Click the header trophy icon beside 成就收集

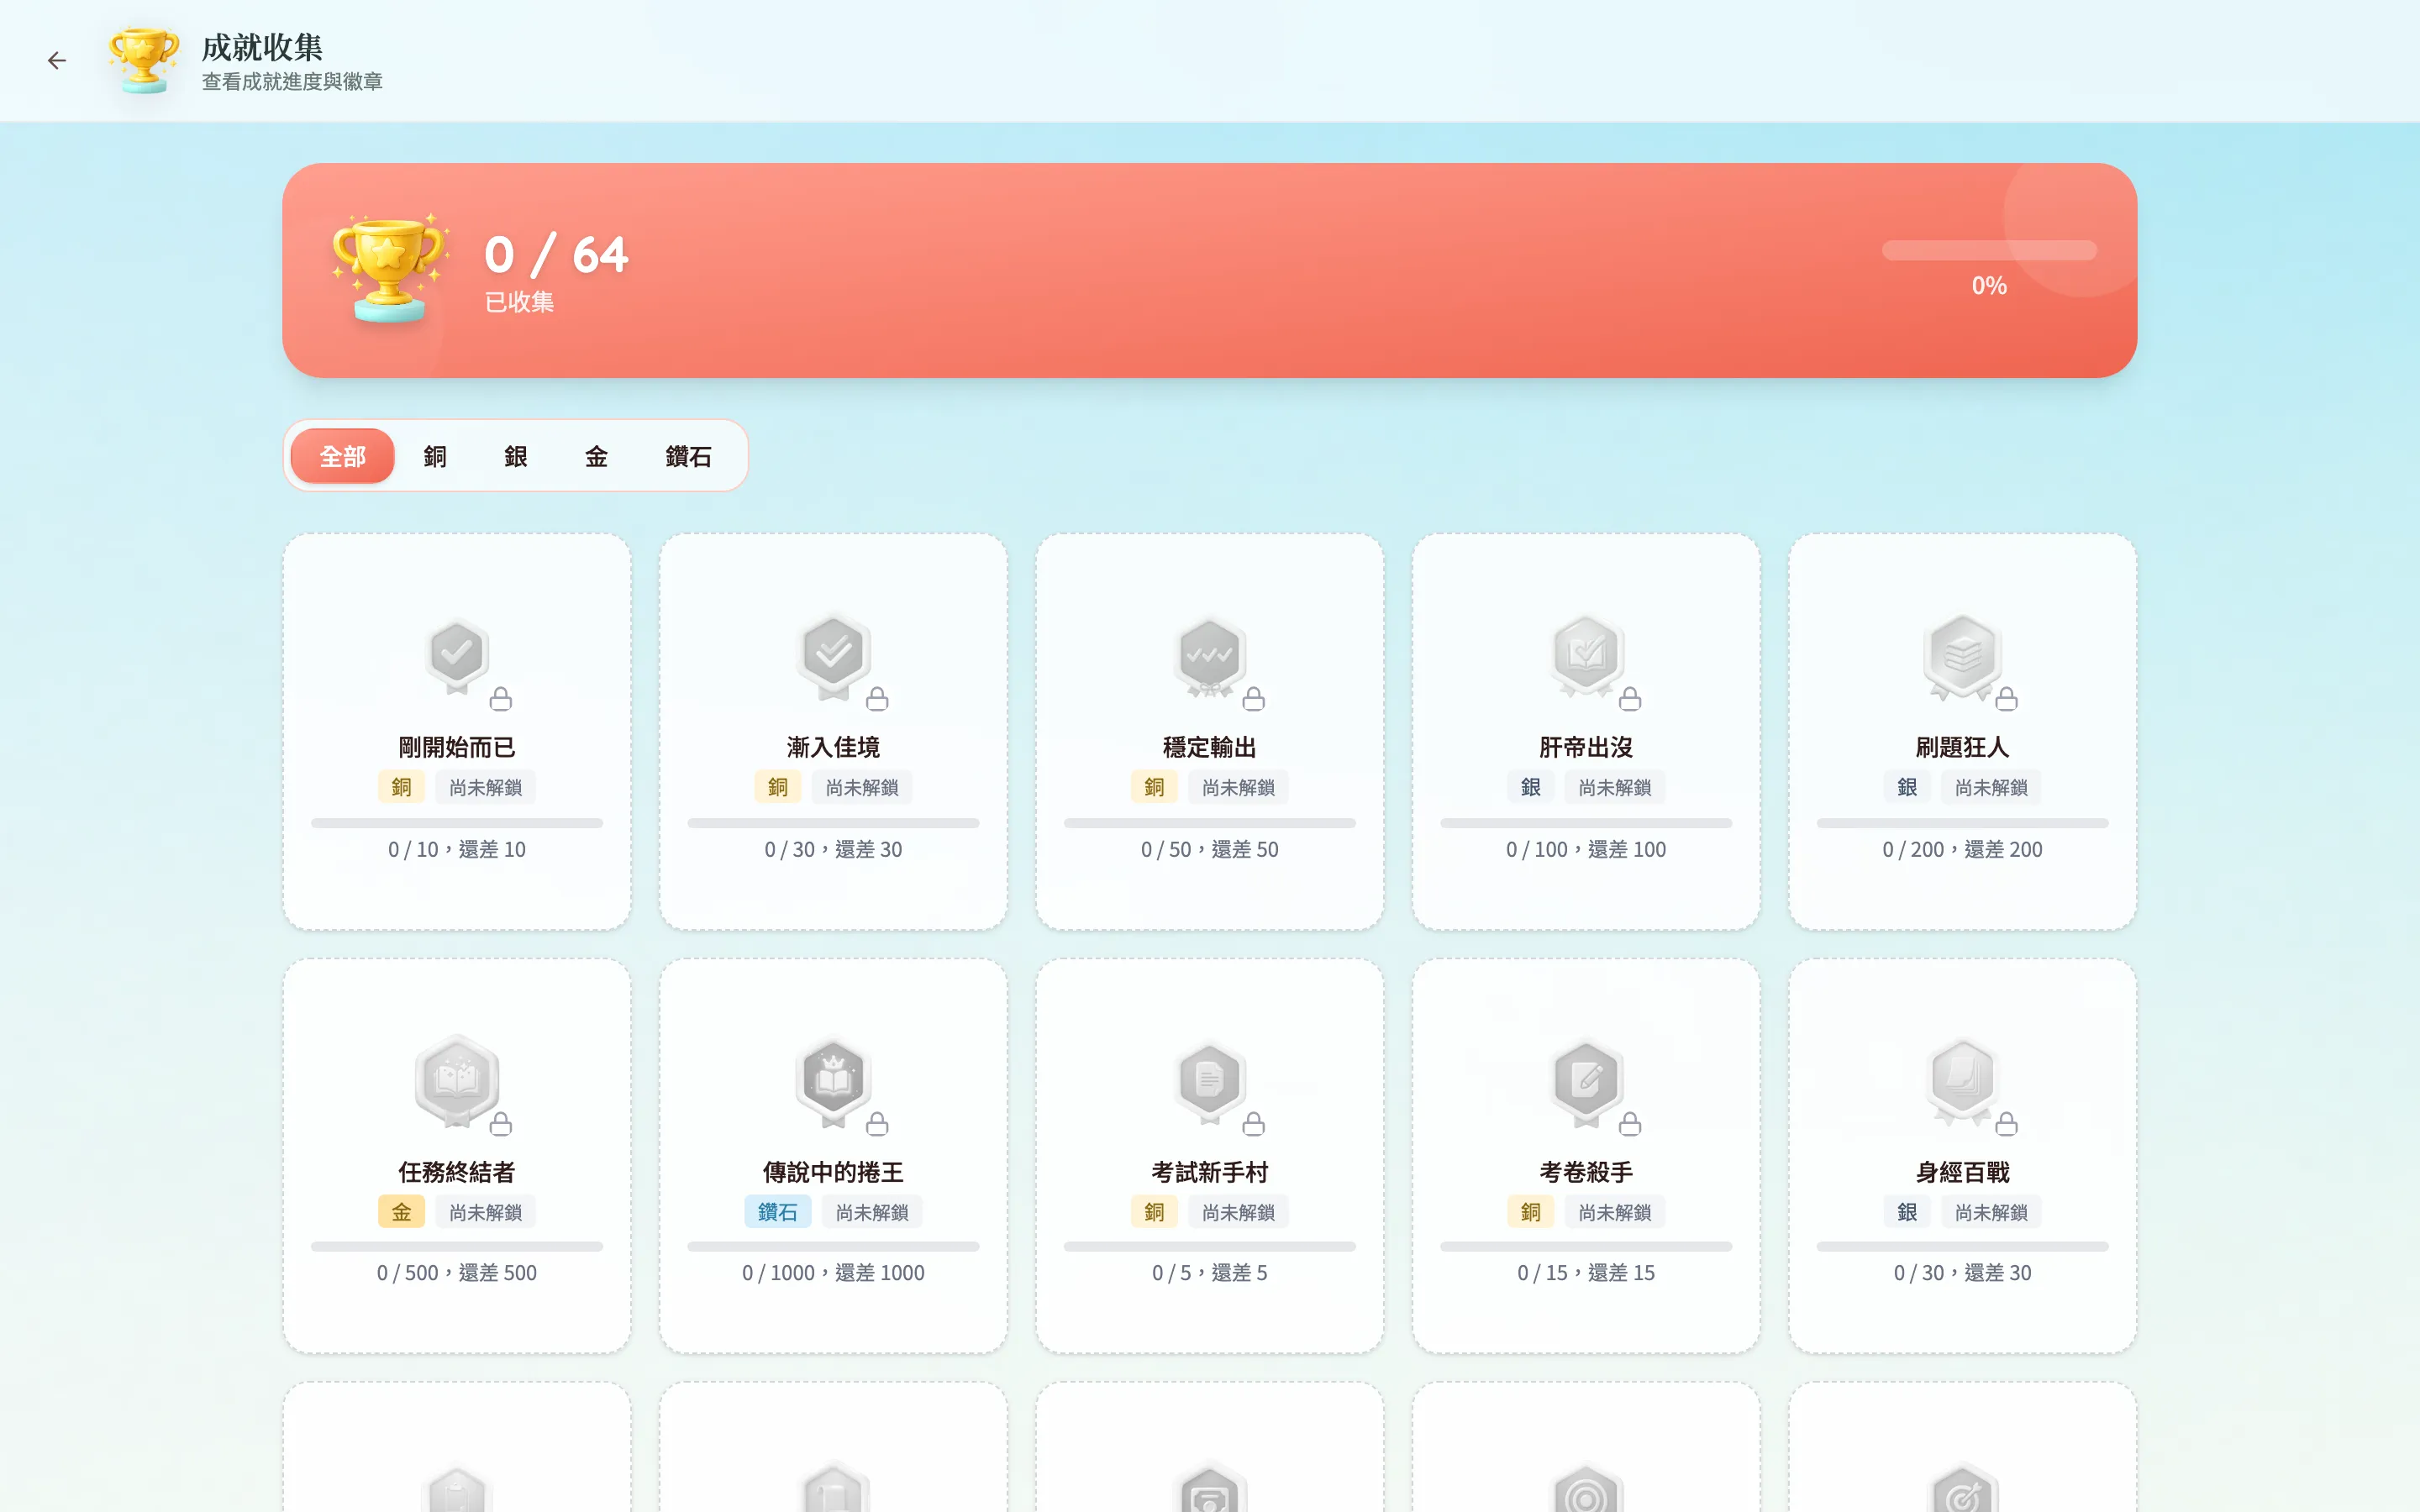(x=144, y=61)
